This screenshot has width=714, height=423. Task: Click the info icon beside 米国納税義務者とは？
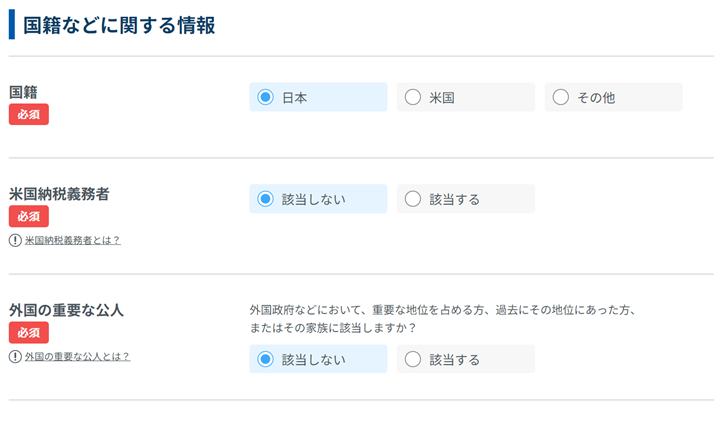tap(15, 240)
